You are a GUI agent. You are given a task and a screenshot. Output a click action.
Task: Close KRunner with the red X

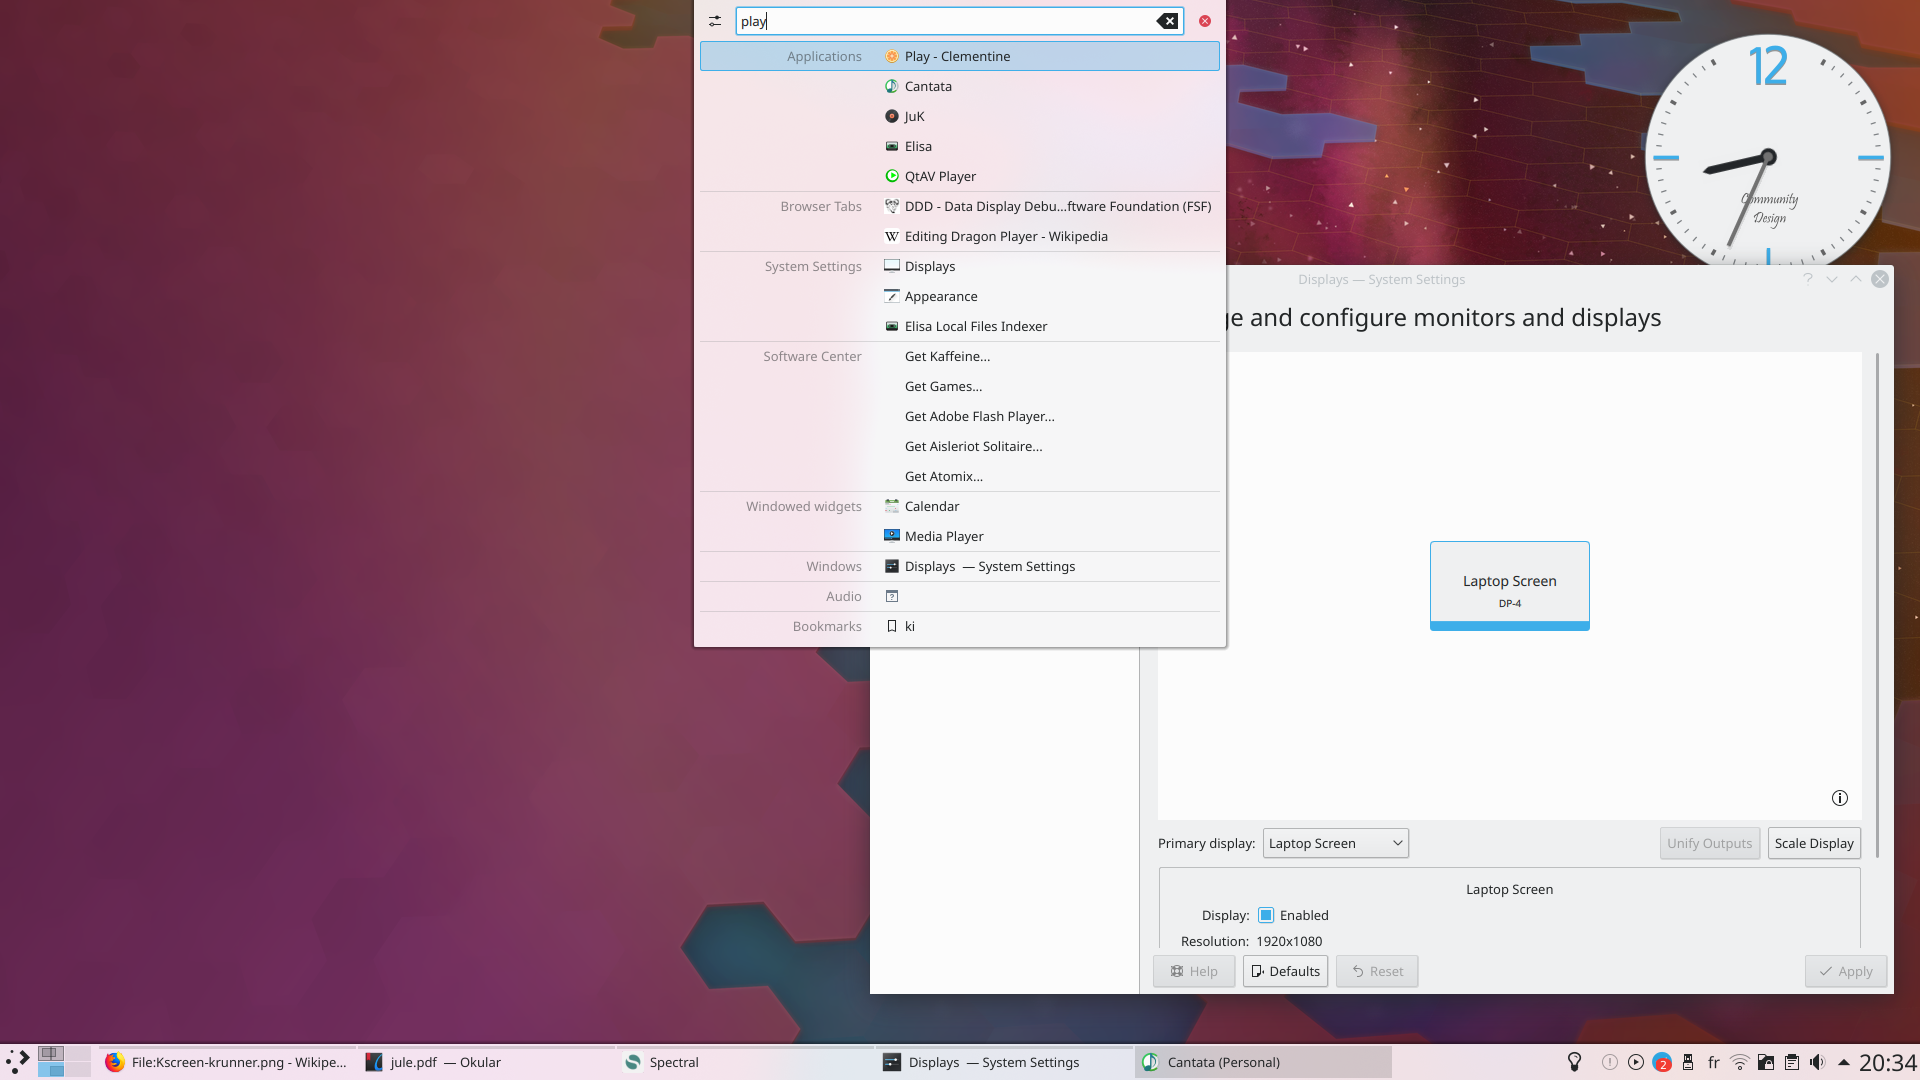pos(1205,21)
